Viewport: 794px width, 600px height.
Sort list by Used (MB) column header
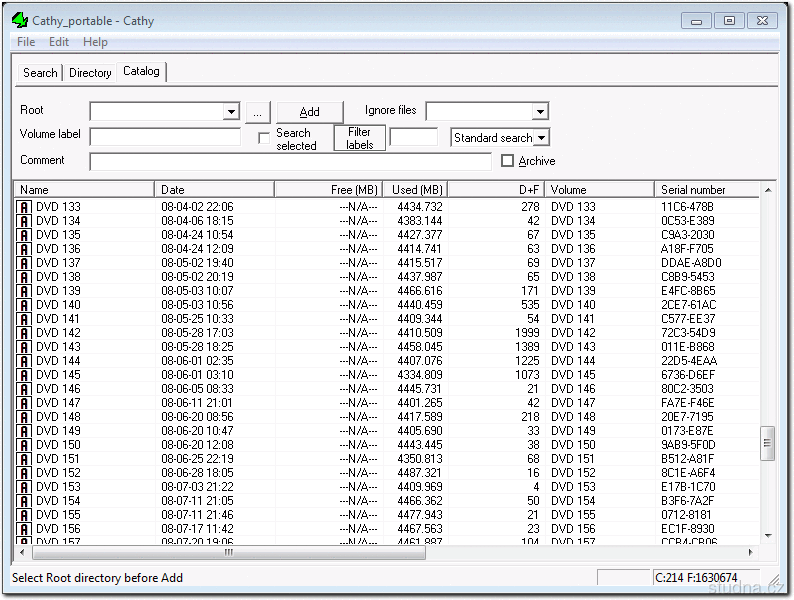pos(416,189)
